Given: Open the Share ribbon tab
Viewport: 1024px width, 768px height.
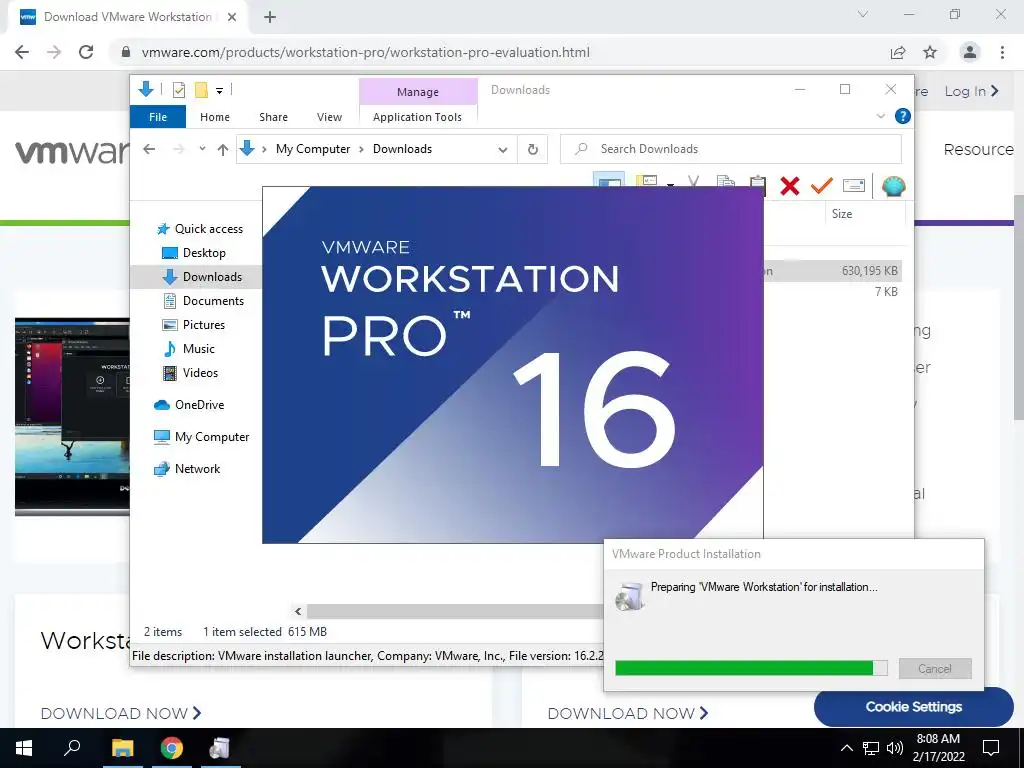Looking at the screenshot, I should click(x=273, y=117).
